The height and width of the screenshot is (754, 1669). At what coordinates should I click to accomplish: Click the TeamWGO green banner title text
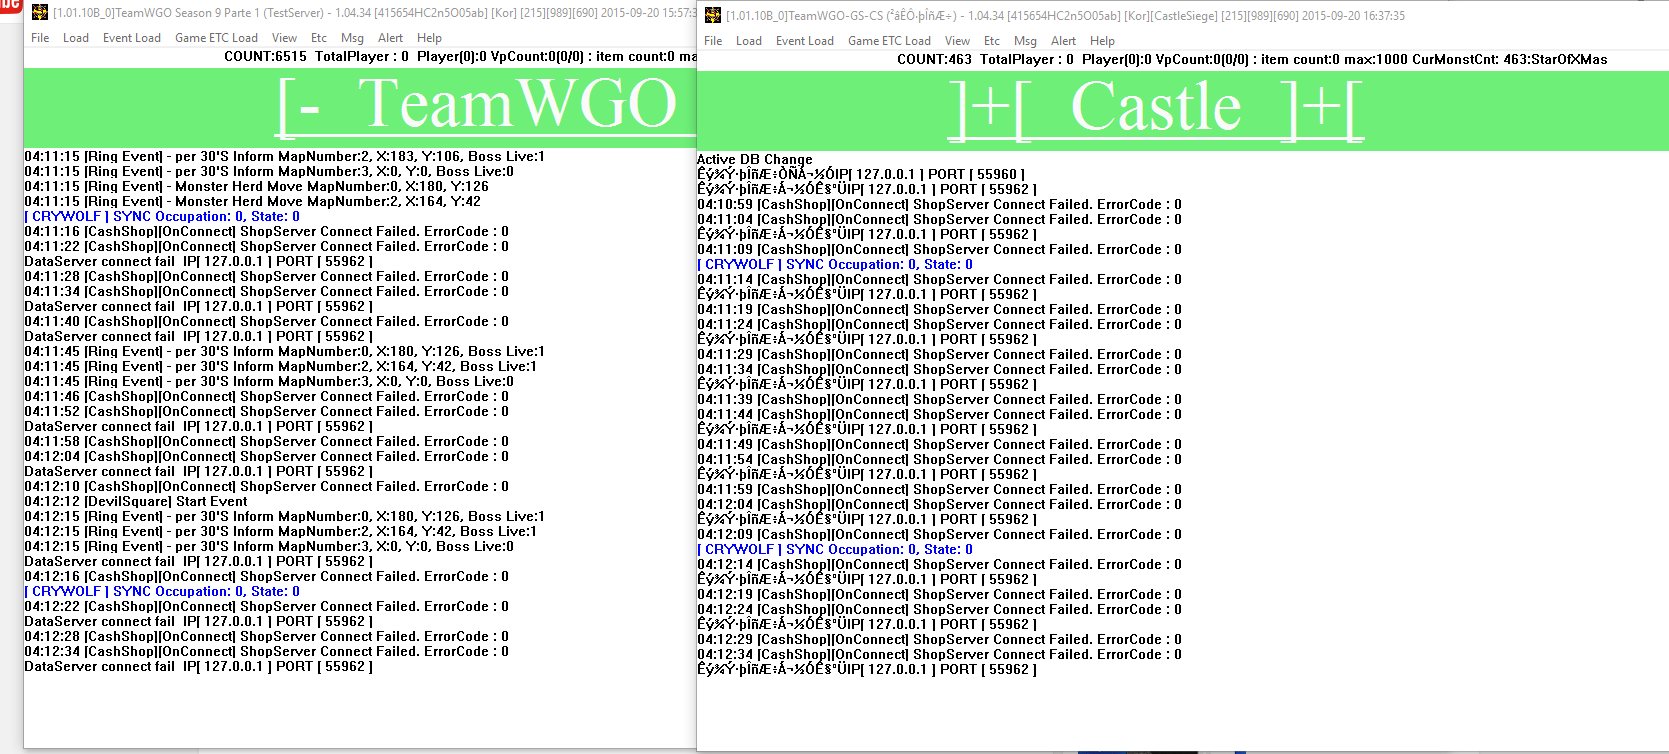(x=486, y=104)
